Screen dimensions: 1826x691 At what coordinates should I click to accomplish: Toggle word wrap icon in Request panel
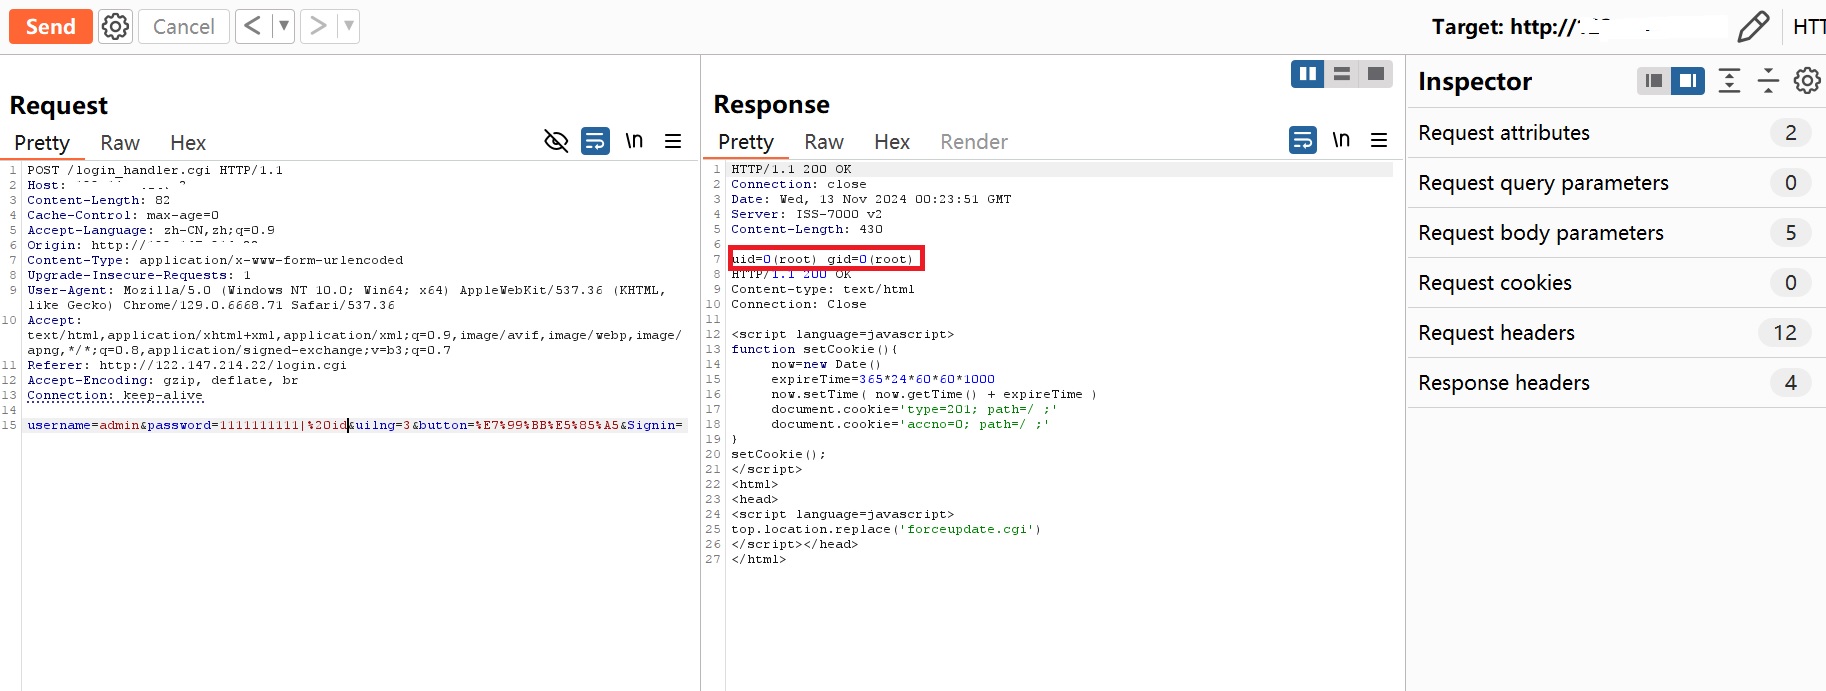(595, 141)
